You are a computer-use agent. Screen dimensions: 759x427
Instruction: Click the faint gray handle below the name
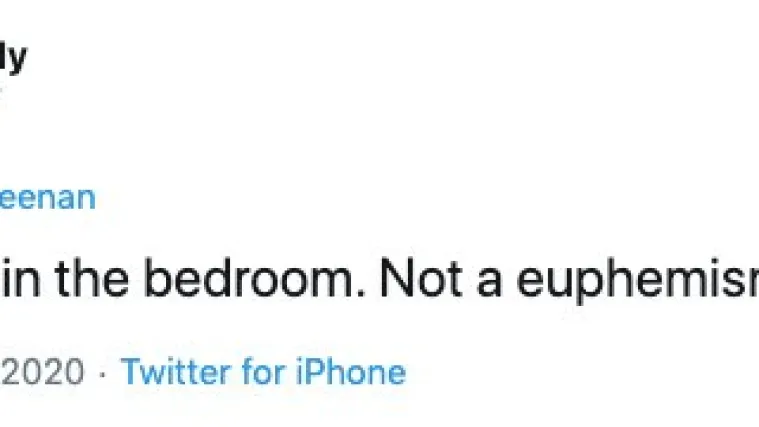click(1, 92)
